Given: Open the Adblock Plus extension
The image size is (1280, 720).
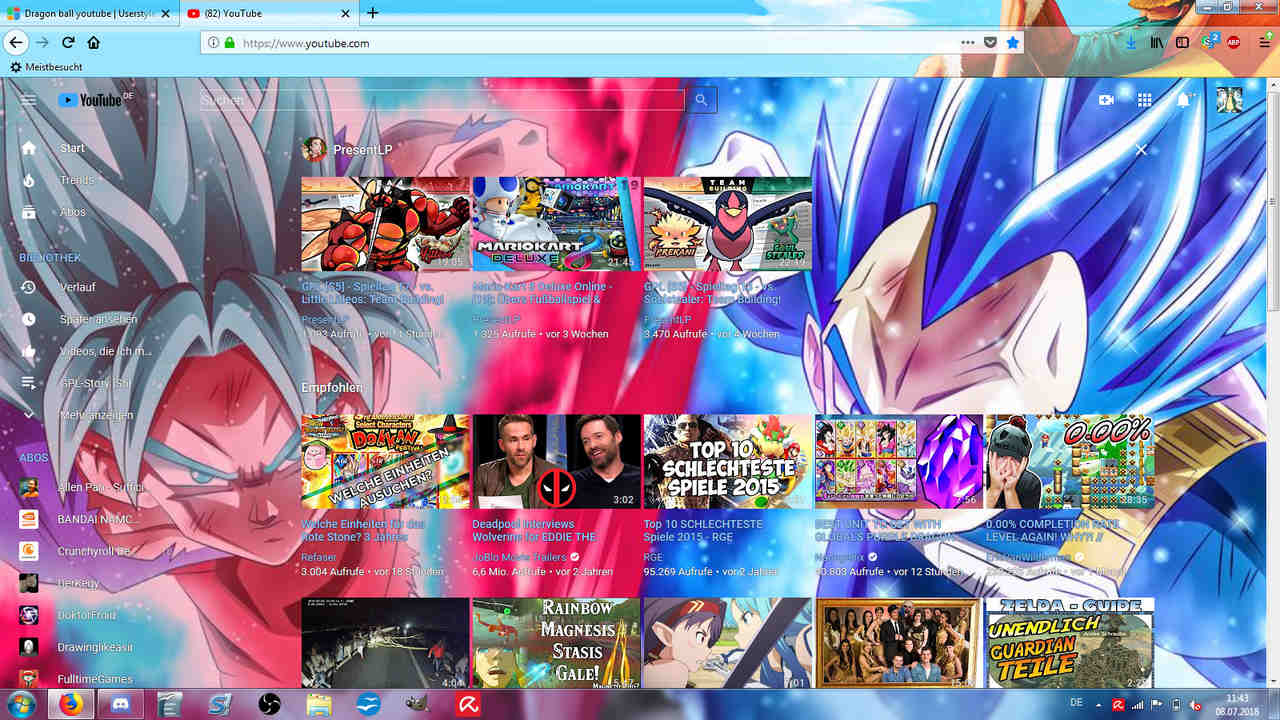Looking at the screenshot, I should pos(1234,43).
